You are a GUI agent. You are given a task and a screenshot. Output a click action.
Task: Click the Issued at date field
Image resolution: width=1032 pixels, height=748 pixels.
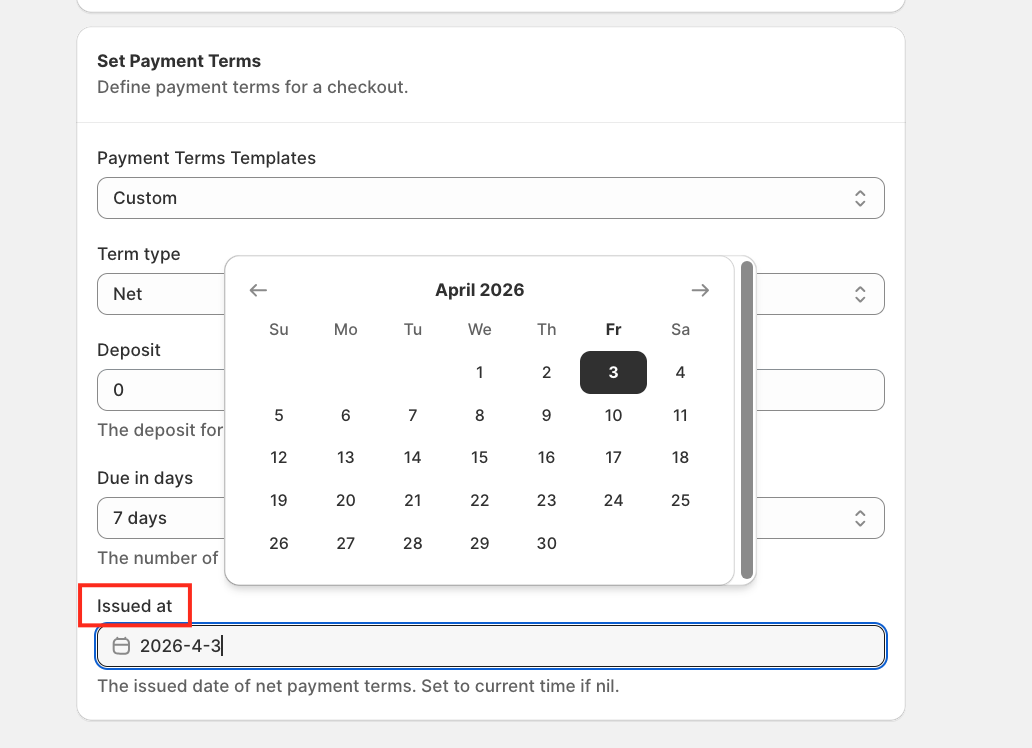pos(500,646)
